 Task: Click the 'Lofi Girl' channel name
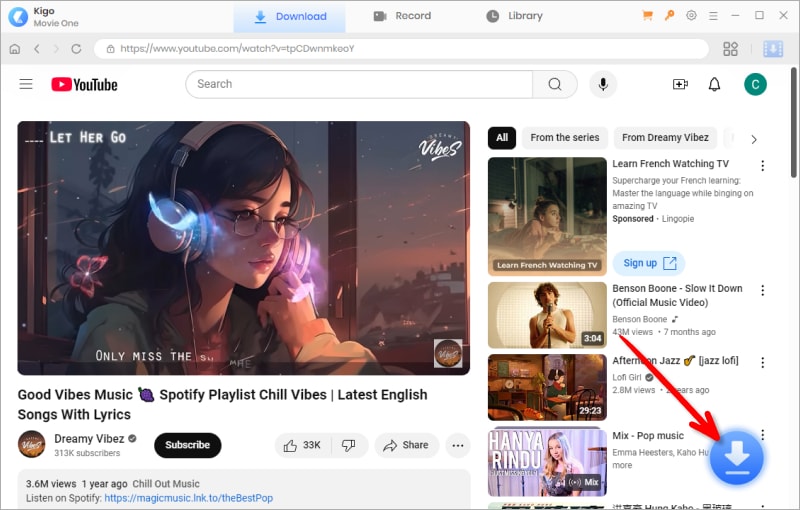tap(627, 377)
